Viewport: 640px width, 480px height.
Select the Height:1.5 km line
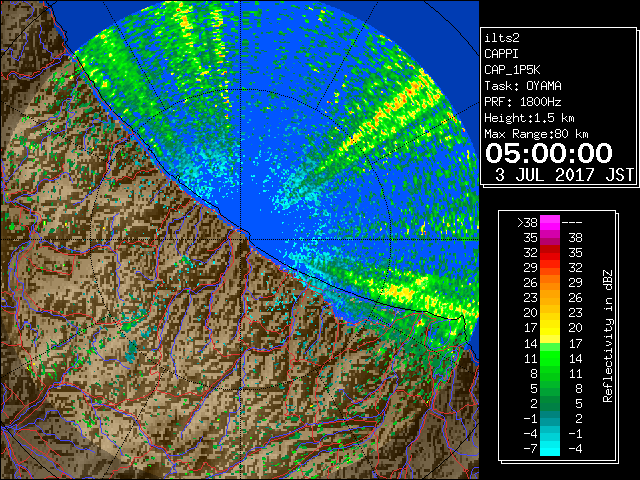click(x=529, y=118)
